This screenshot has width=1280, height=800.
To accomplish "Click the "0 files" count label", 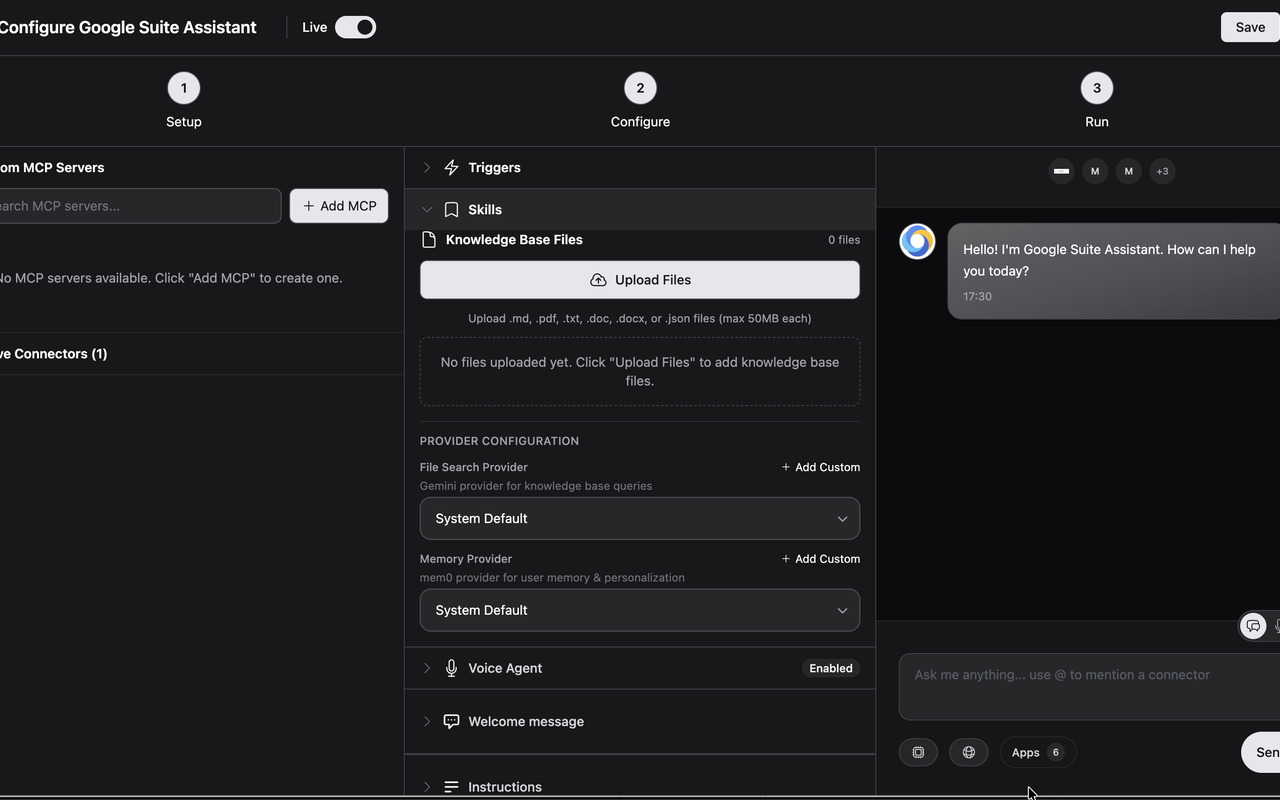I will (844, 240).
